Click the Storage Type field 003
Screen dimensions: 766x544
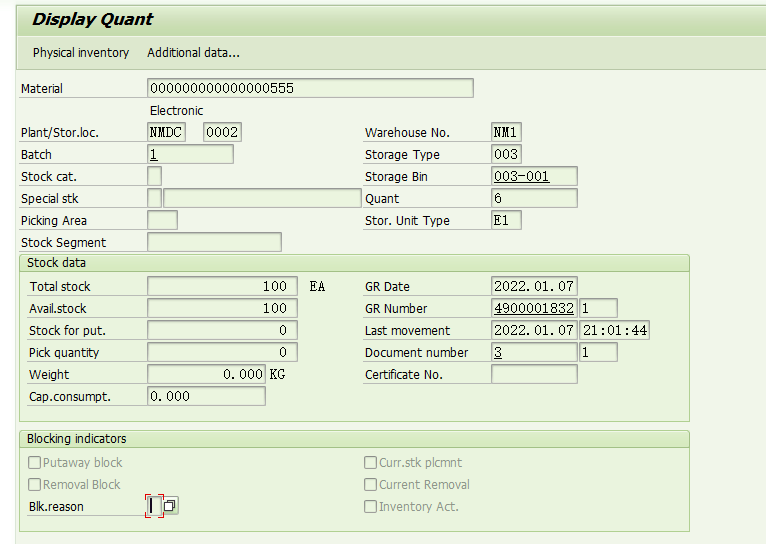[x=506, y=154]
